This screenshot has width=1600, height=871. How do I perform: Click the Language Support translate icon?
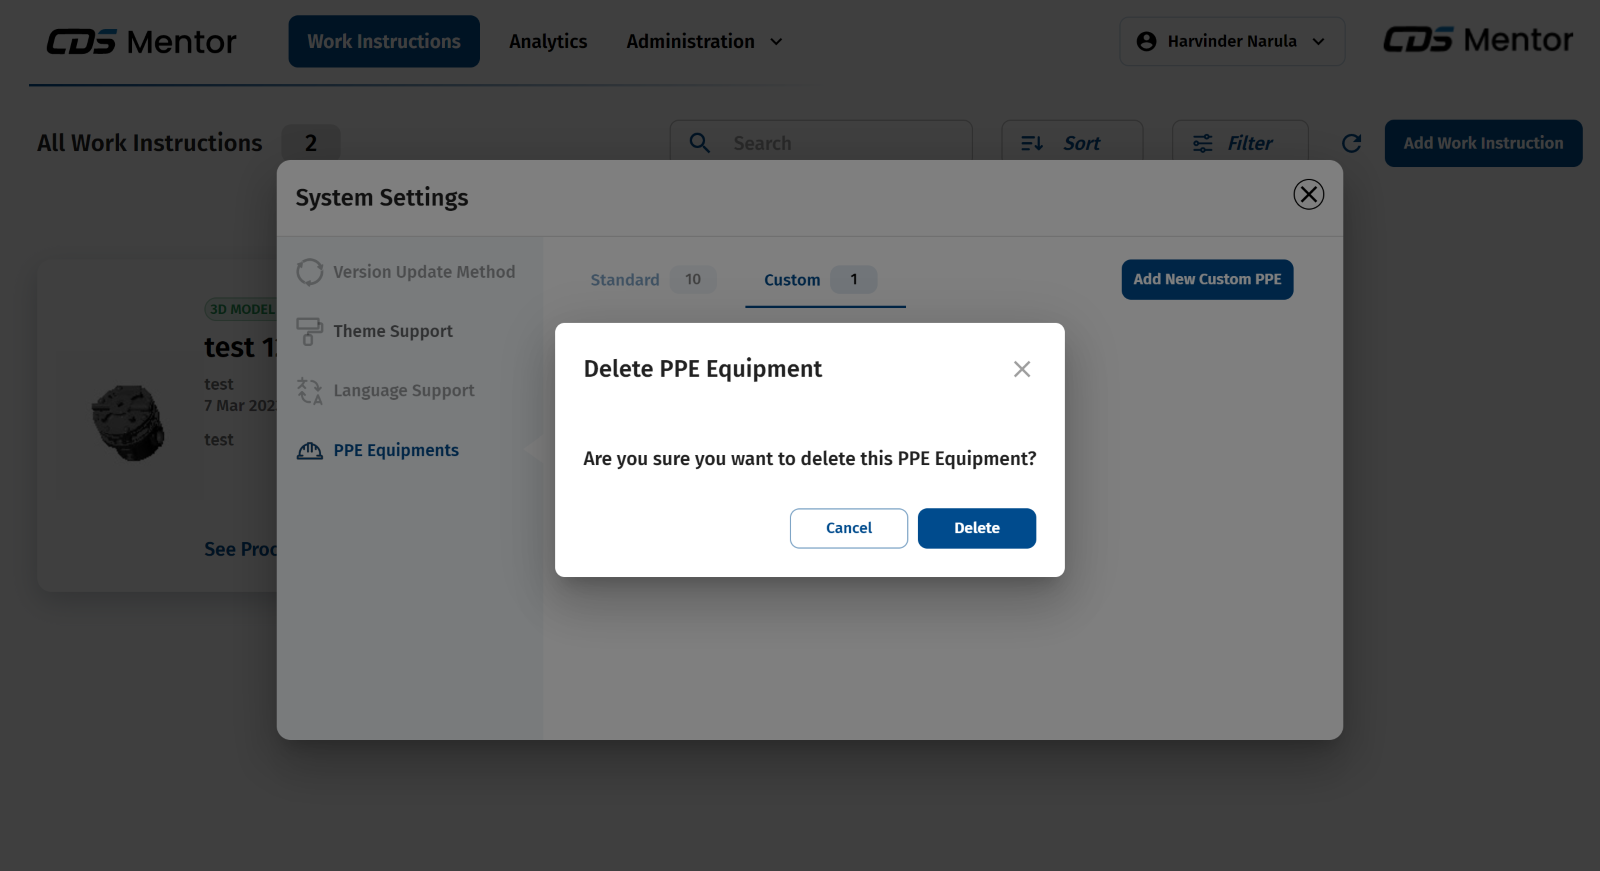click(310, 391)
